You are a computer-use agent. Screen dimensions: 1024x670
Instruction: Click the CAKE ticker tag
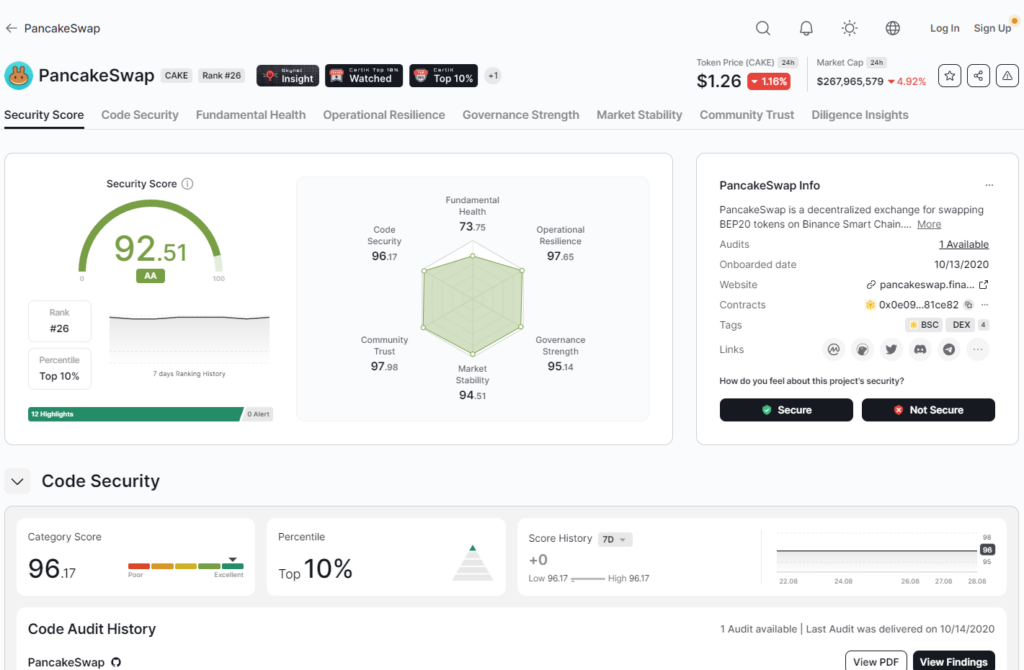(176, 76)
